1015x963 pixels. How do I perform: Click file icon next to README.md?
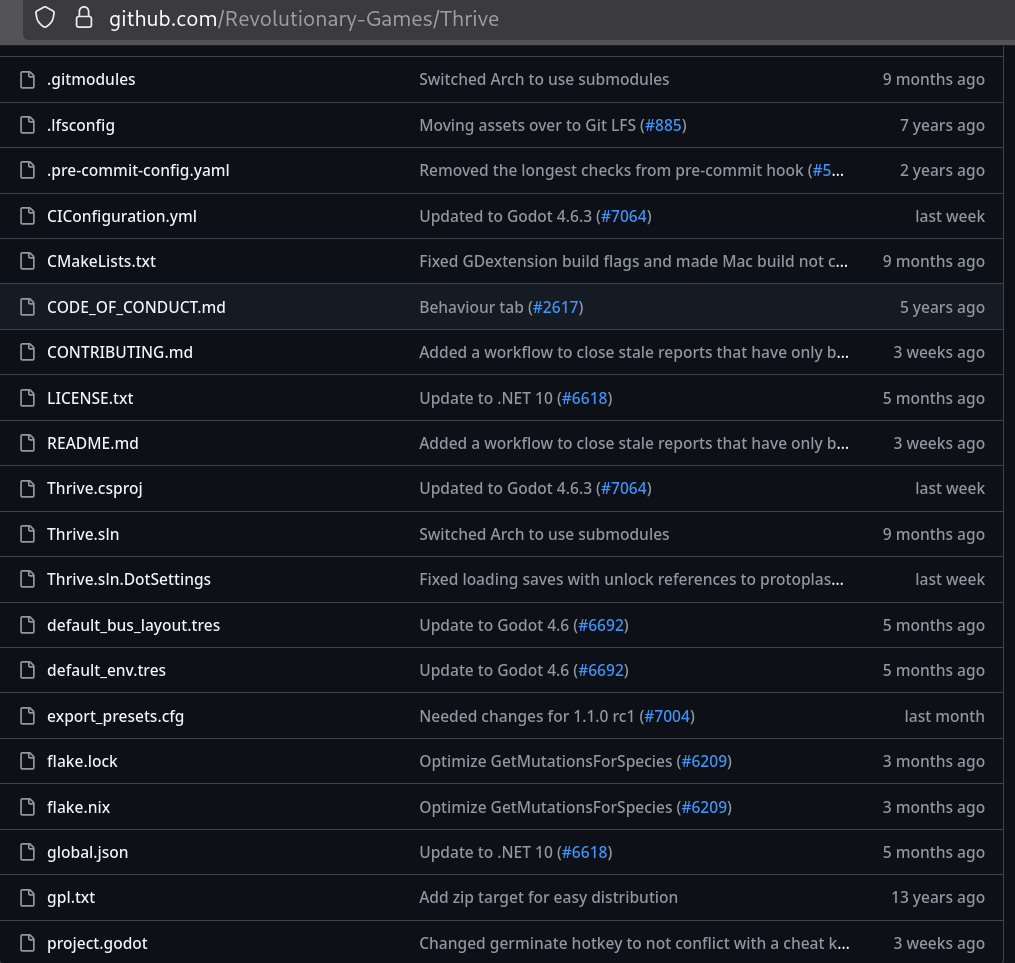click(x=27, y=443)
